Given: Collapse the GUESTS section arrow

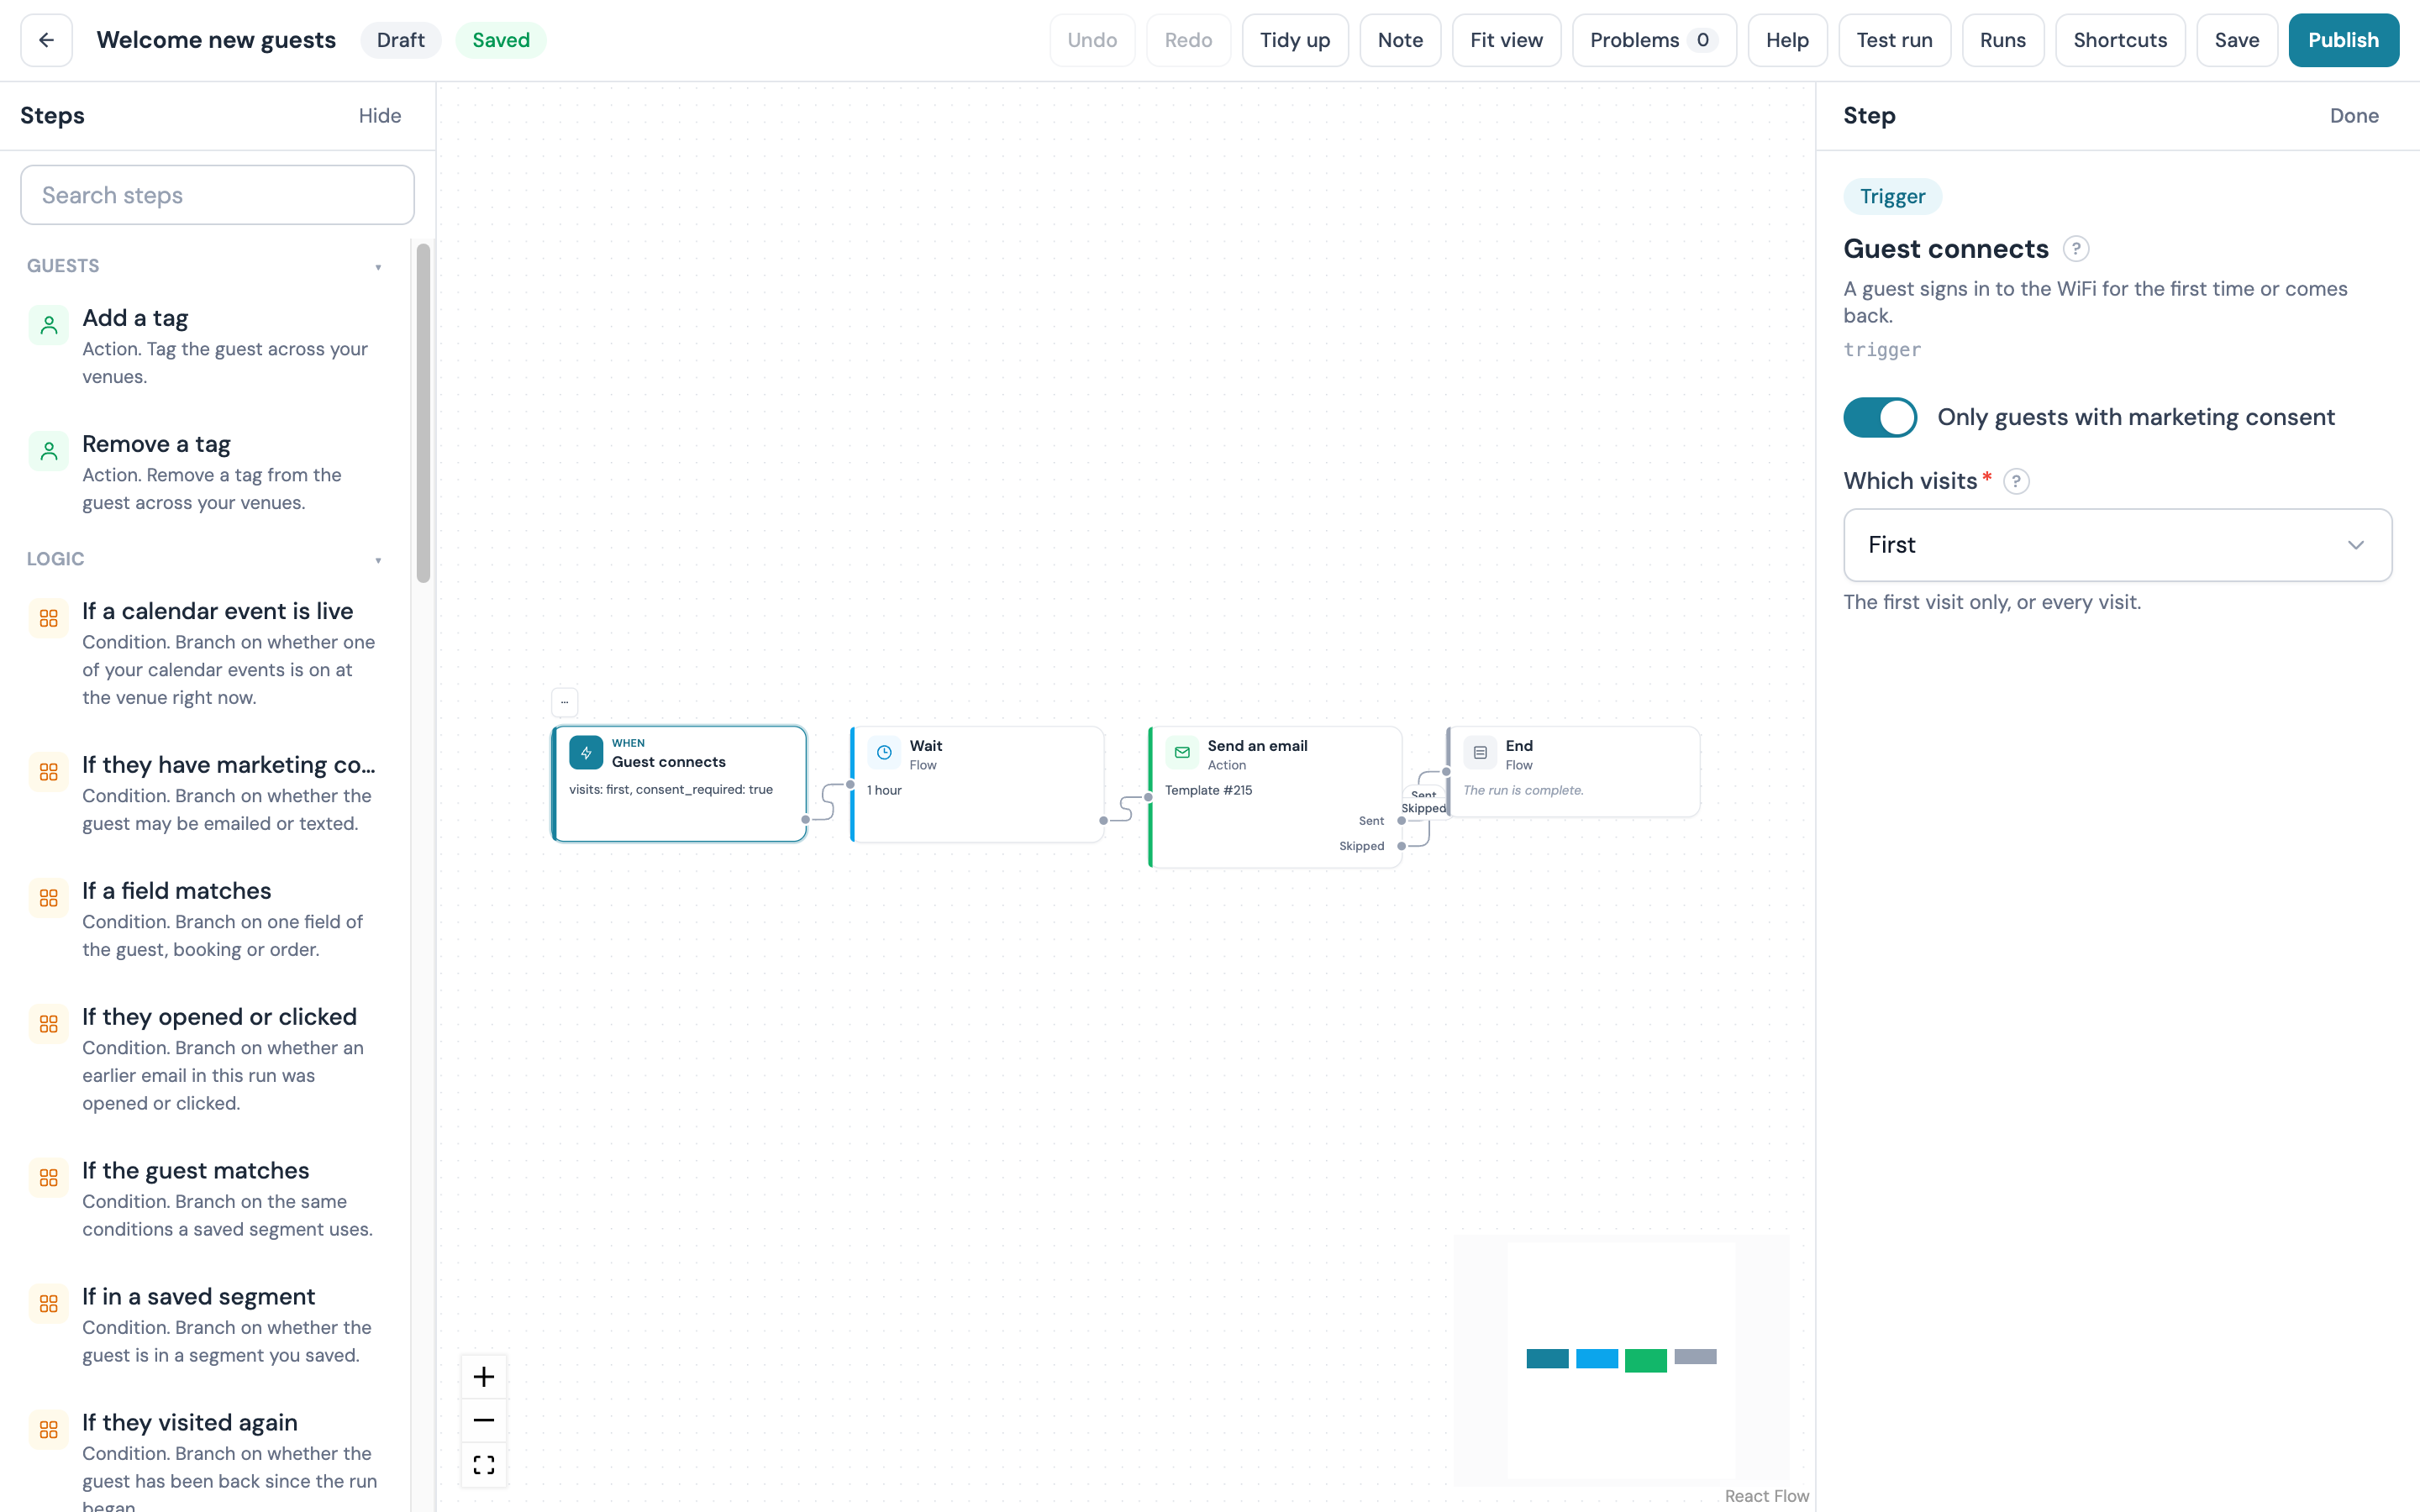Looking at the screenshot, I should [x=378, y=267].
